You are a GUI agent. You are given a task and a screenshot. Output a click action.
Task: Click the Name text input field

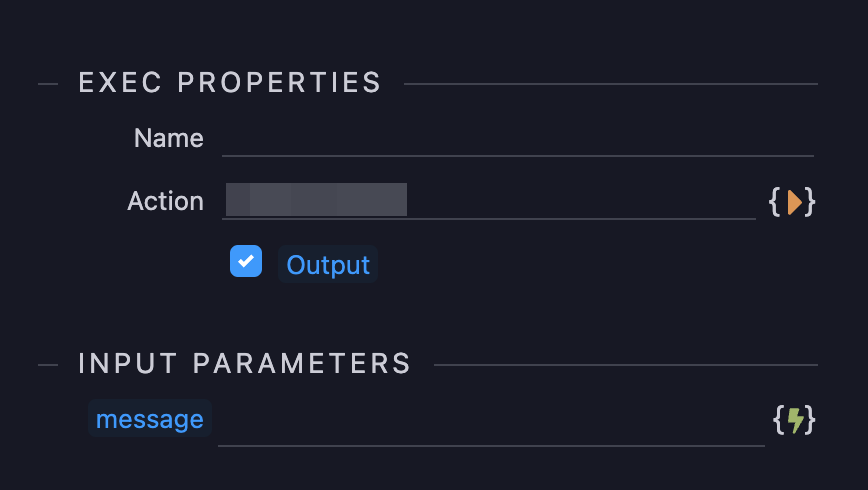click(x=517, y=139)
